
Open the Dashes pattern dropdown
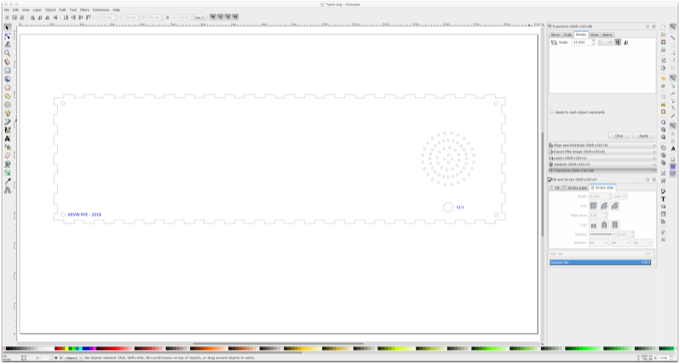pos(603,234)
